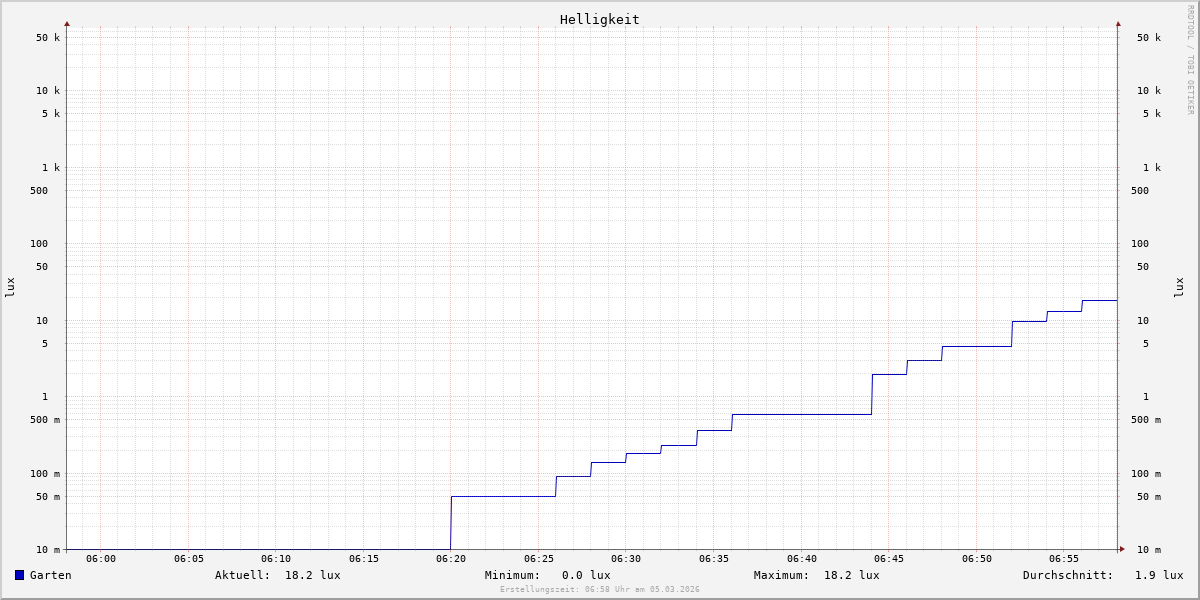Click the Garten legend label
The height and width of the screenshot is (600, 1200).
(x=50, y=575)
